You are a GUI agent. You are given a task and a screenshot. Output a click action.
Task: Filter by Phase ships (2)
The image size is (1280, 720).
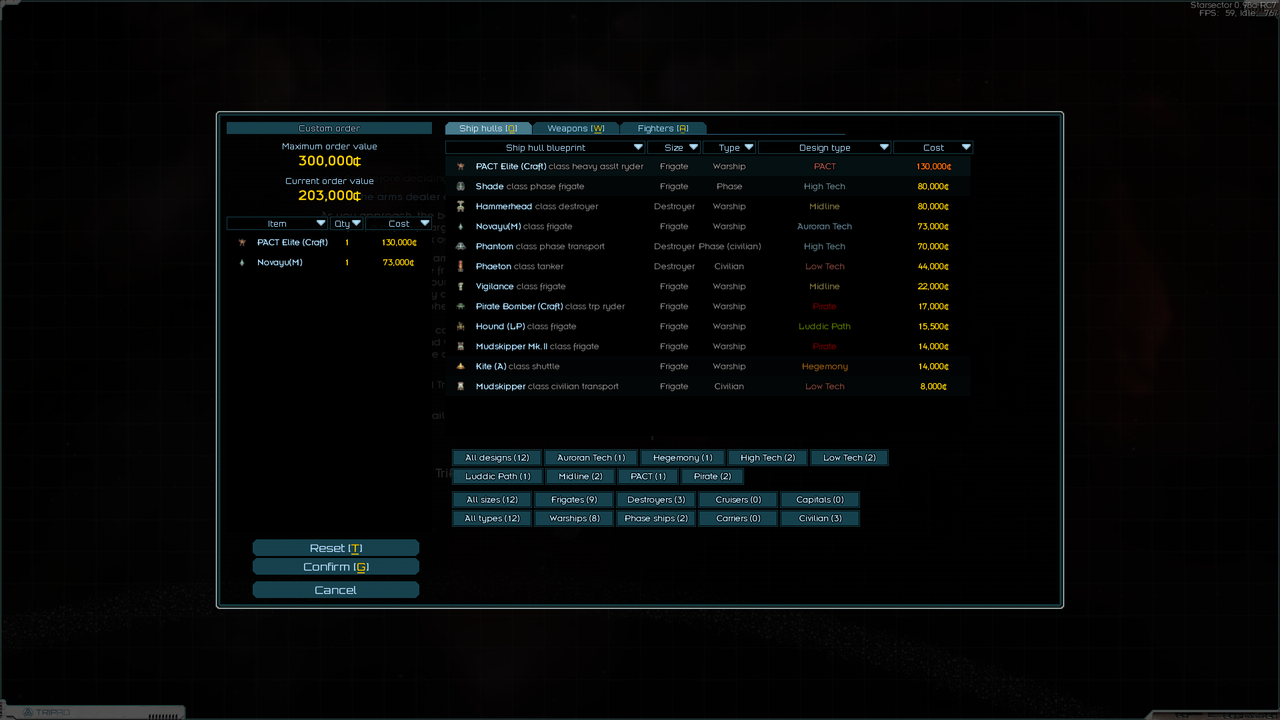click(x=656, y=518)
